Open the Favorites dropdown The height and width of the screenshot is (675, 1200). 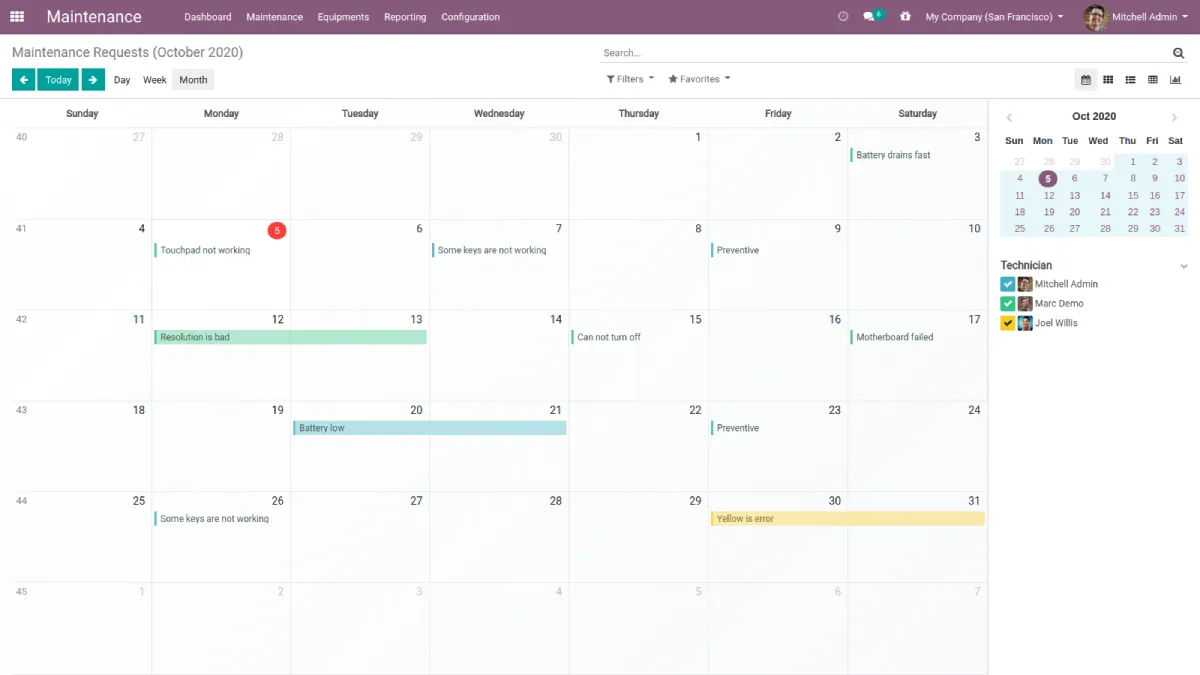699,79
